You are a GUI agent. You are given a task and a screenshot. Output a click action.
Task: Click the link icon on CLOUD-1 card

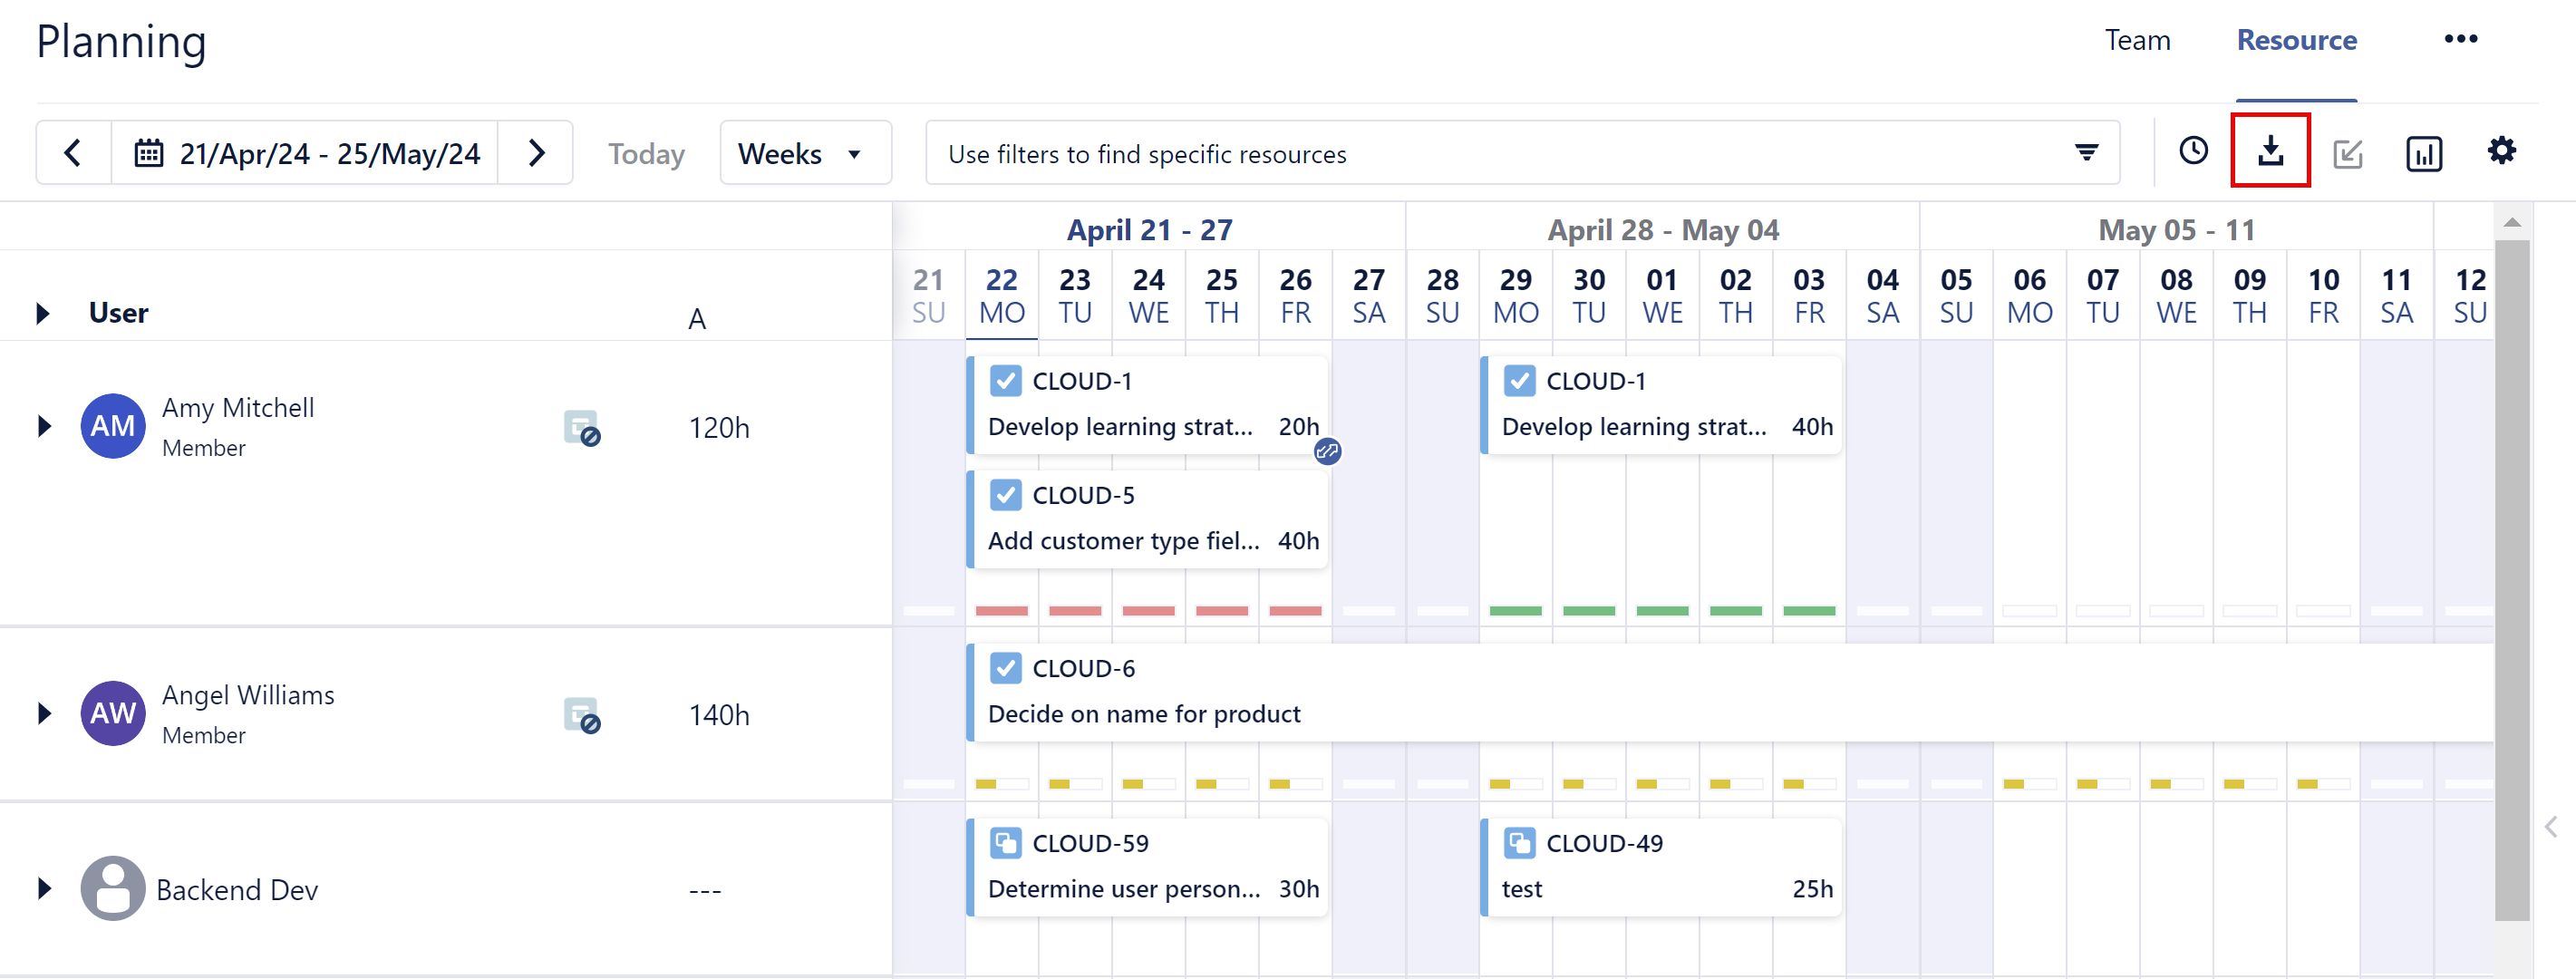[1327, 452]
